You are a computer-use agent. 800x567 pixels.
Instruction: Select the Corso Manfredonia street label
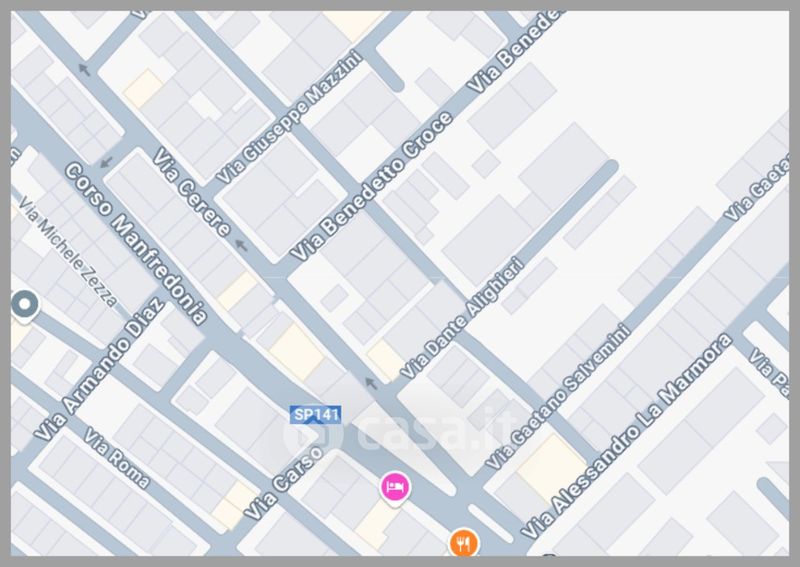(136, 244)
